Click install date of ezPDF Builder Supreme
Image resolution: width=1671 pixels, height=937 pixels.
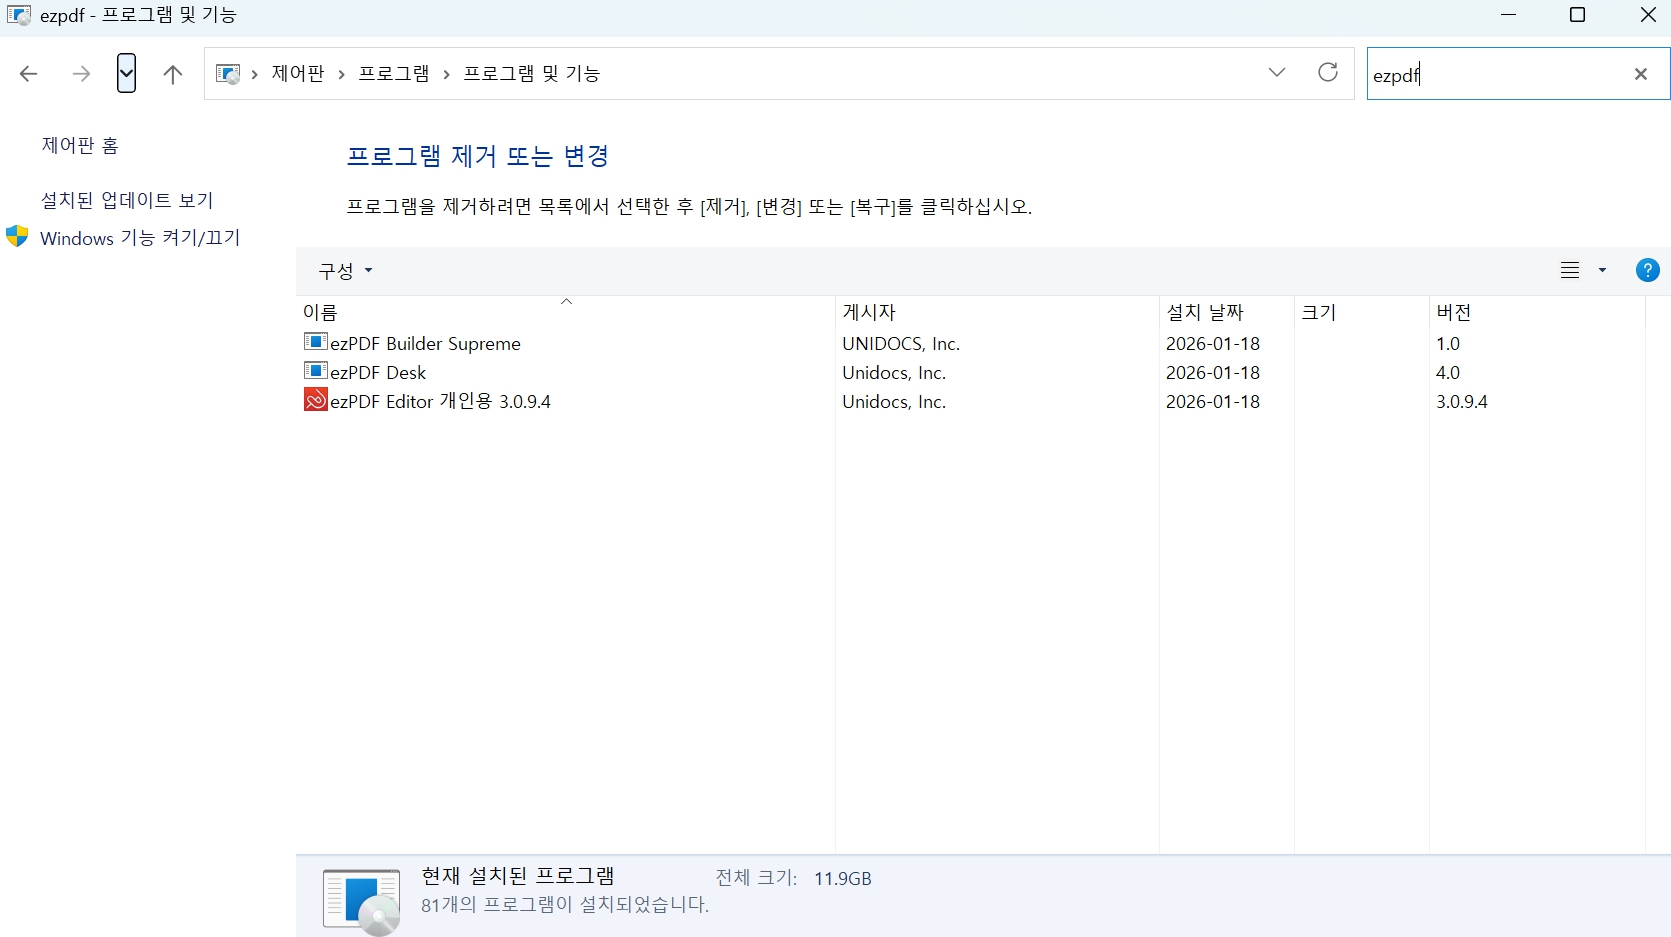pyautogui.click(x=1213, y=343)
